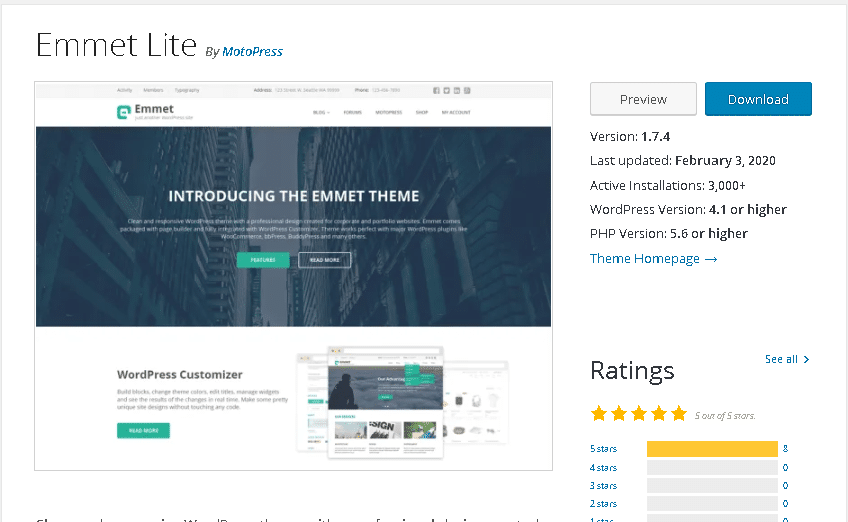Click the Preview button
848x522 pixels.
(x=643, y=99)
